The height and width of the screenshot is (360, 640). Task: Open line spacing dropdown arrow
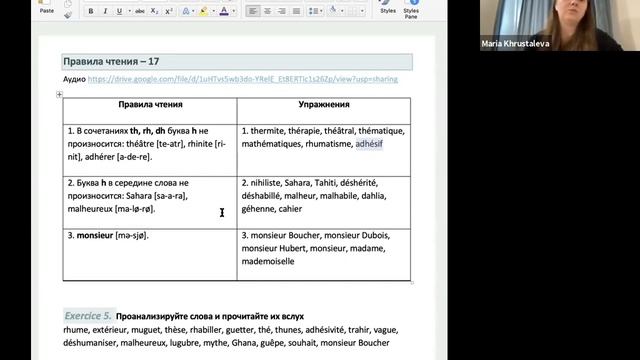(321, 11)
